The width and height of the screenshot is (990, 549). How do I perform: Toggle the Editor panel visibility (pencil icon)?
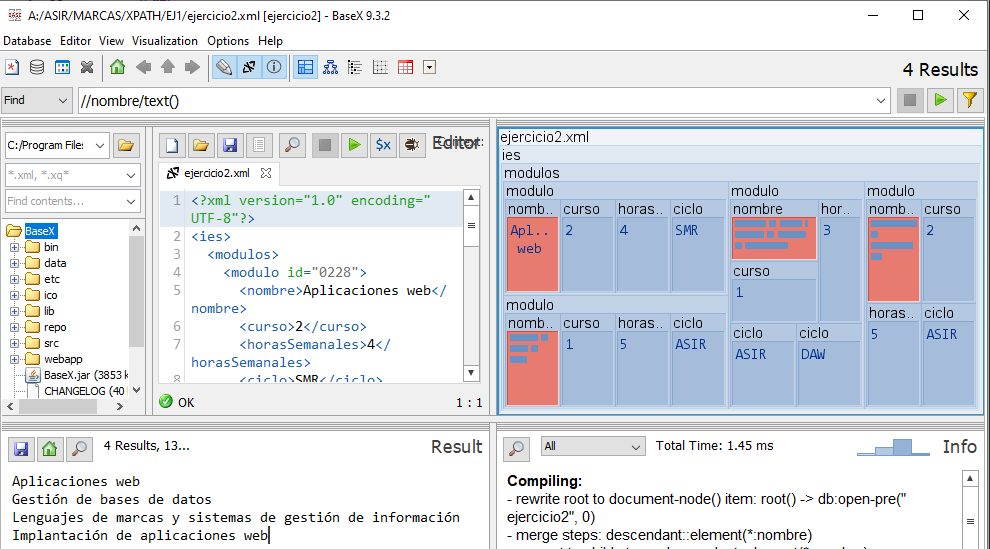[224, 68]
